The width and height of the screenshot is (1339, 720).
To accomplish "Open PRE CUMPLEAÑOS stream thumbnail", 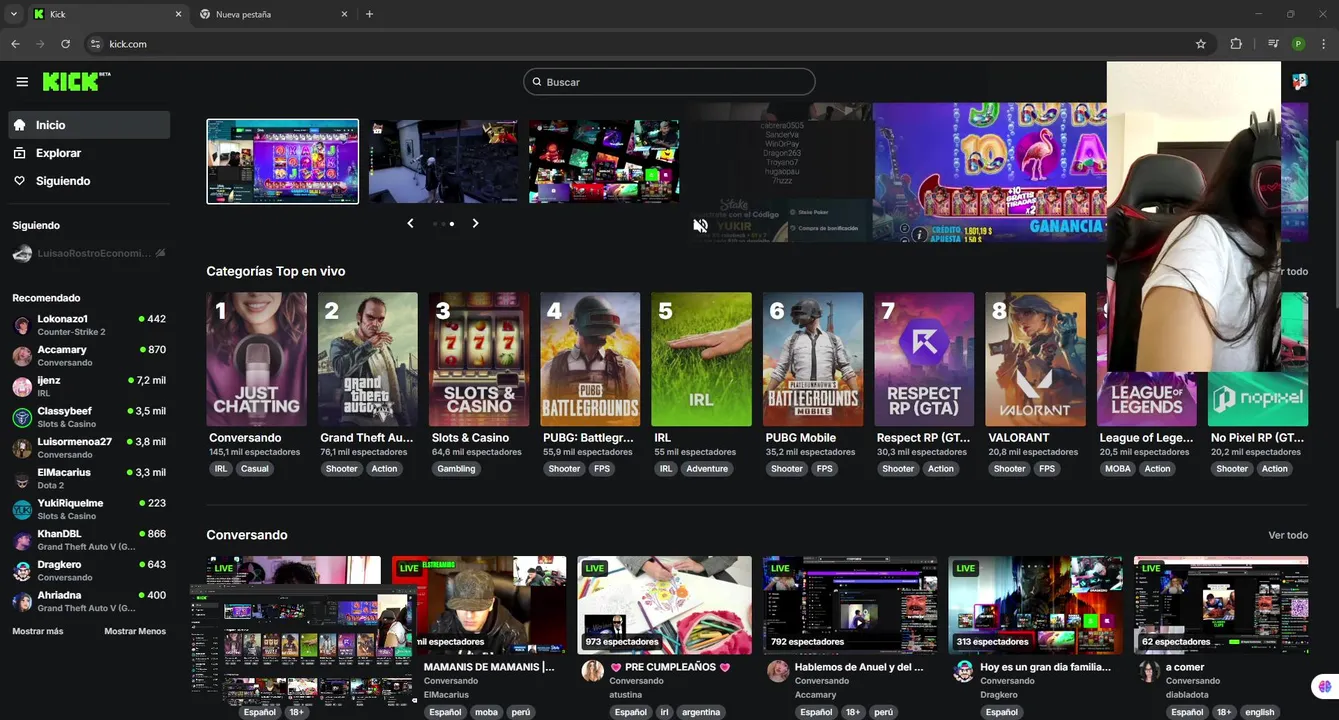I will pos(664,605).
